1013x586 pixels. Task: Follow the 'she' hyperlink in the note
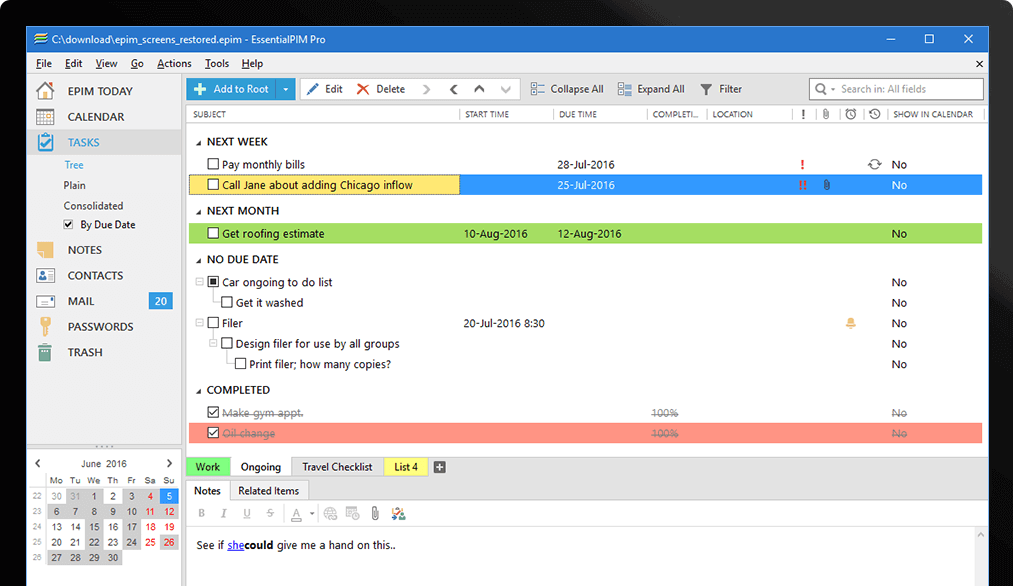tap(236, 545)
